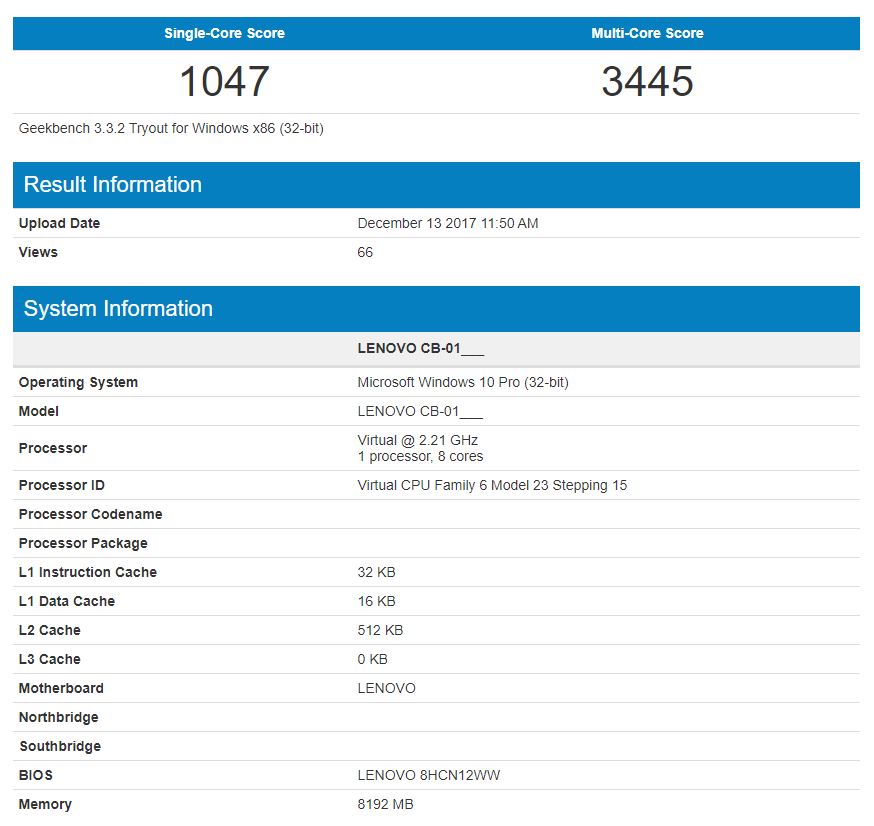Click the Processor Package label

(x=83, y=543)
